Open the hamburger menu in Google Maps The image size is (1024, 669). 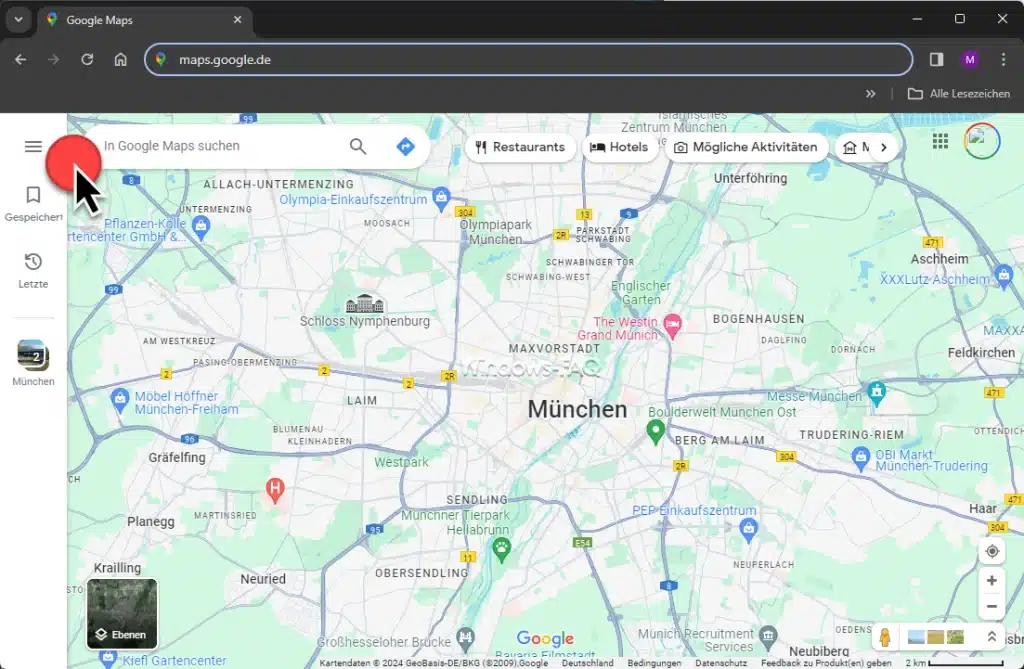pos(33,146)
